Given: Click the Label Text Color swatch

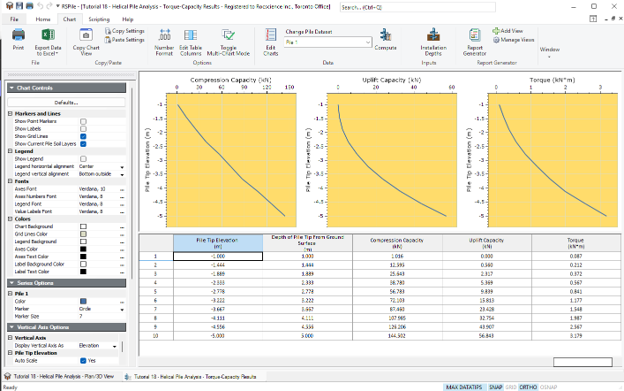Looking at the screenshot, I should pos(83,272).
